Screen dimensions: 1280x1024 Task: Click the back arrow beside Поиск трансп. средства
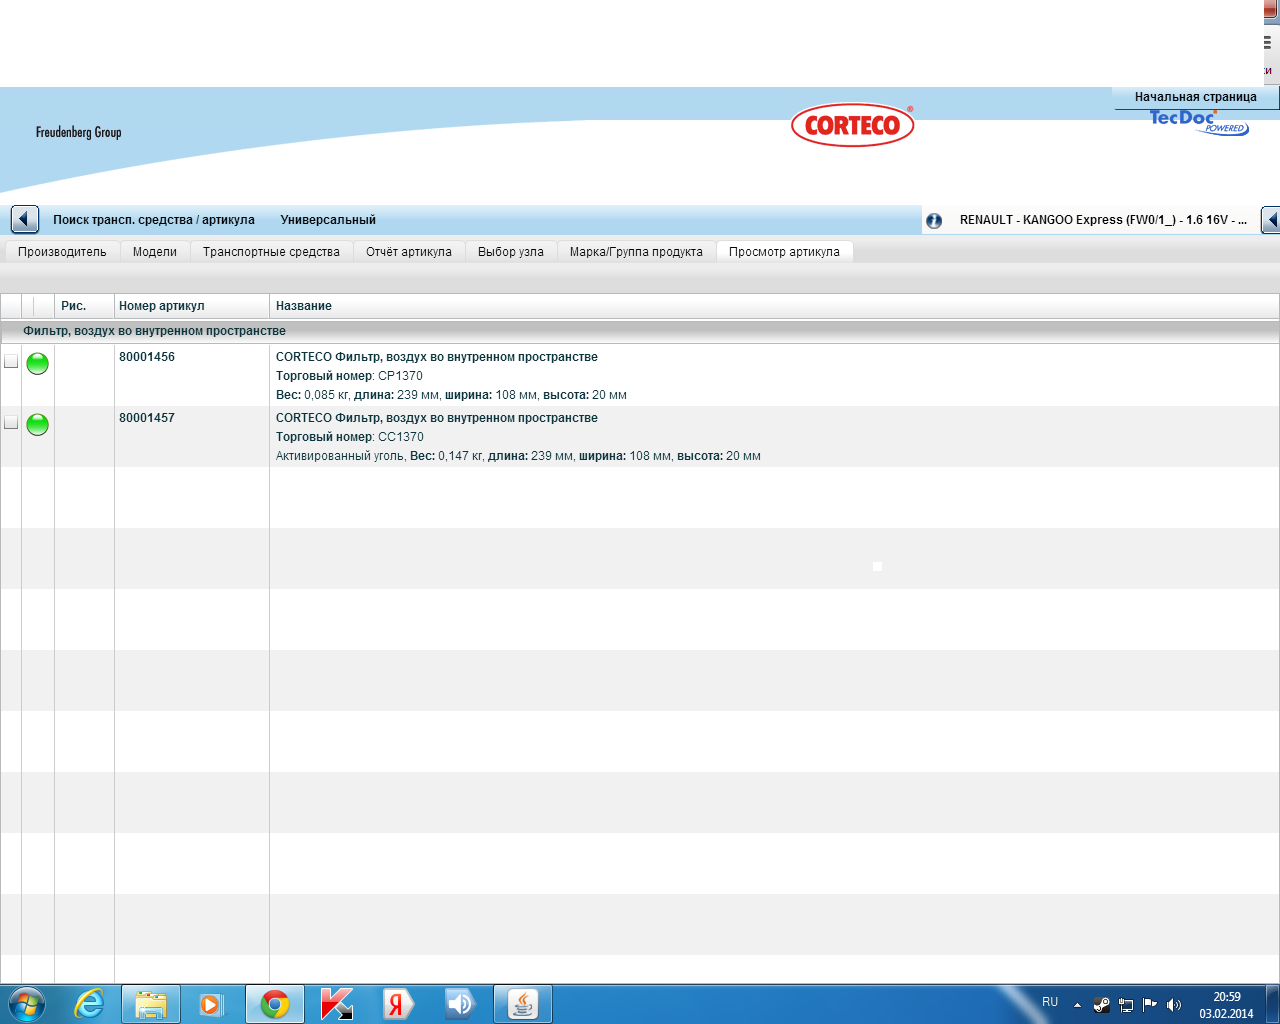pos(25,219)
